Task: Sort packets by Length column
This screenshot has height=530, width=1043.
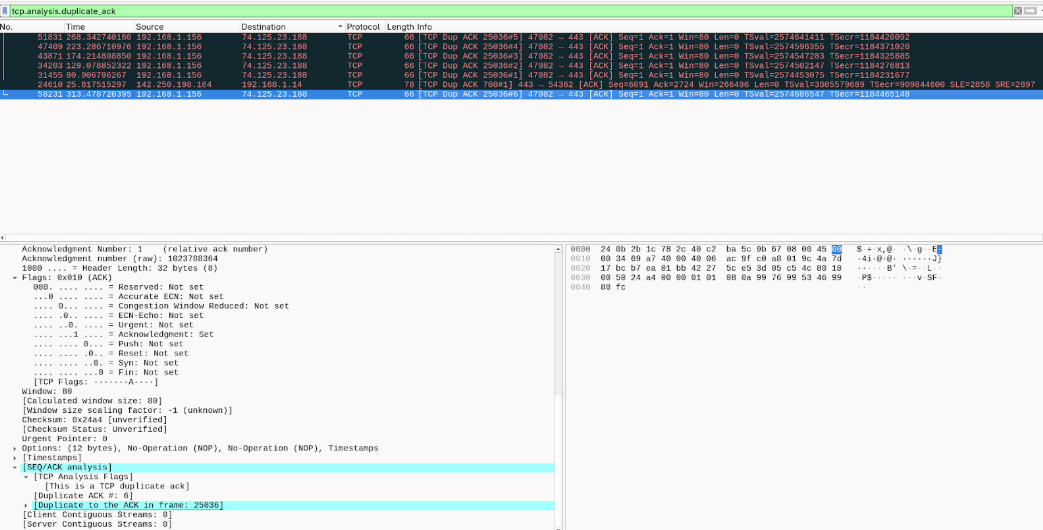Action: tap(400, 27)
